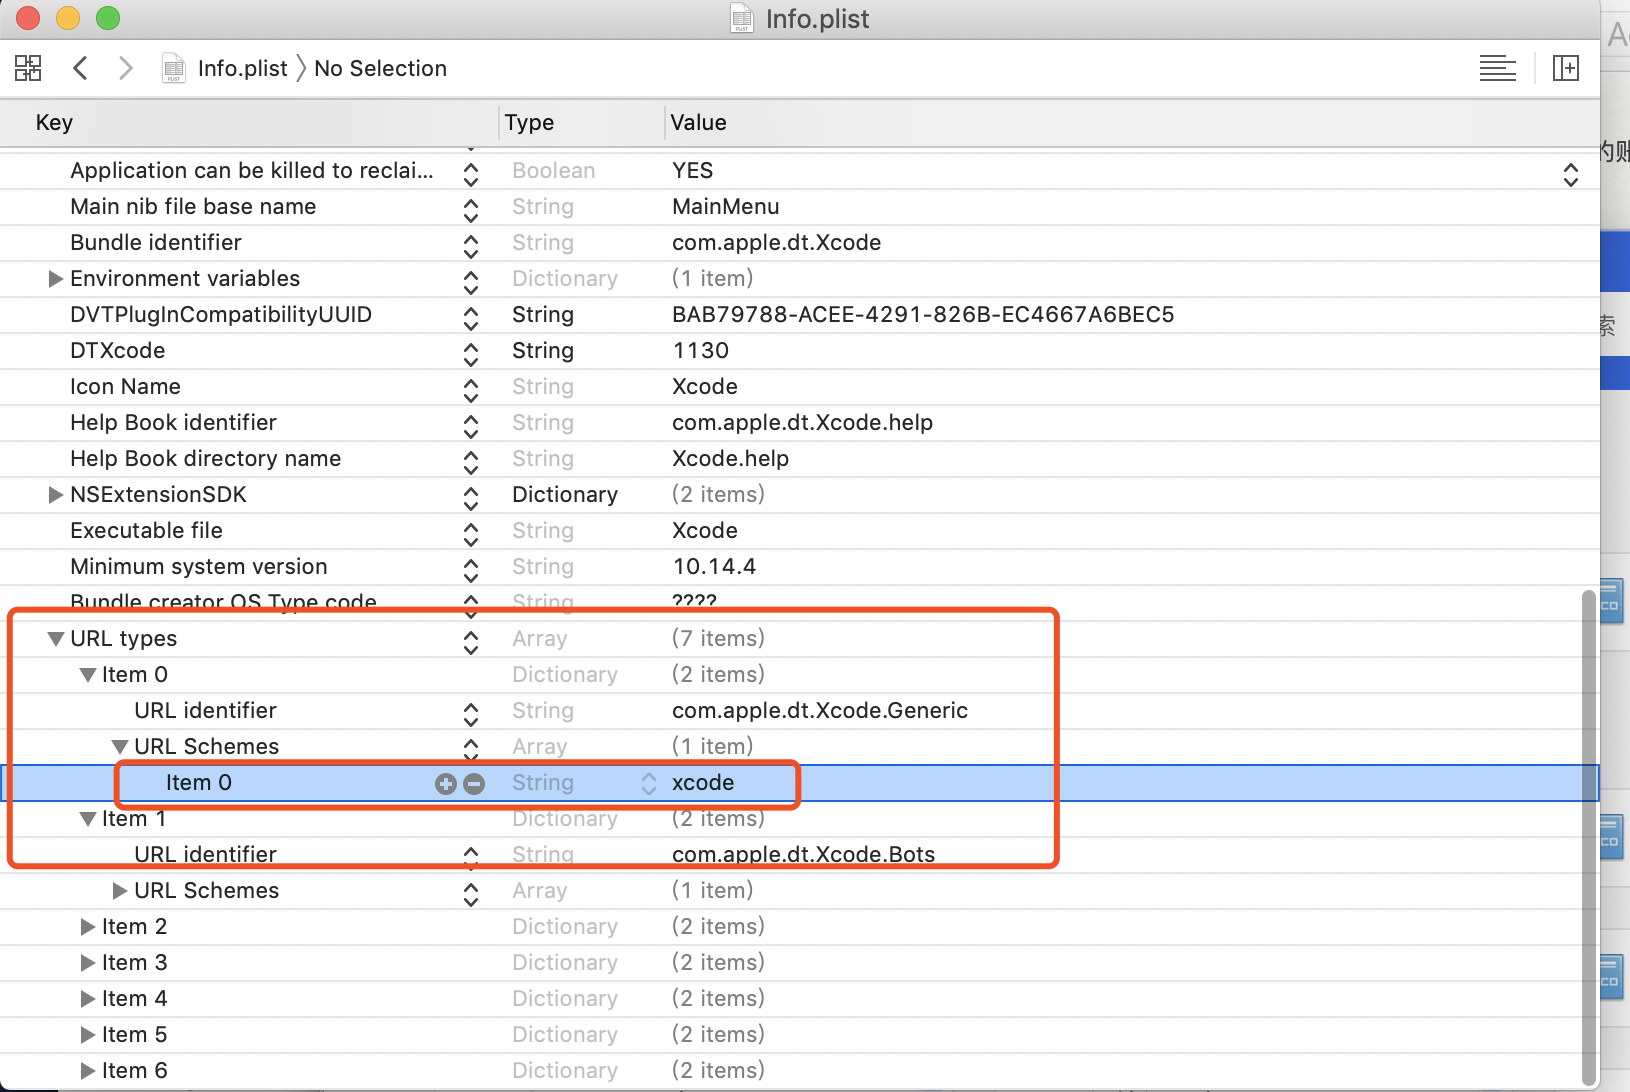The image size is (1630, 1092).
Task: Click the plist document icon in title bar
Action: click(741, 18)
